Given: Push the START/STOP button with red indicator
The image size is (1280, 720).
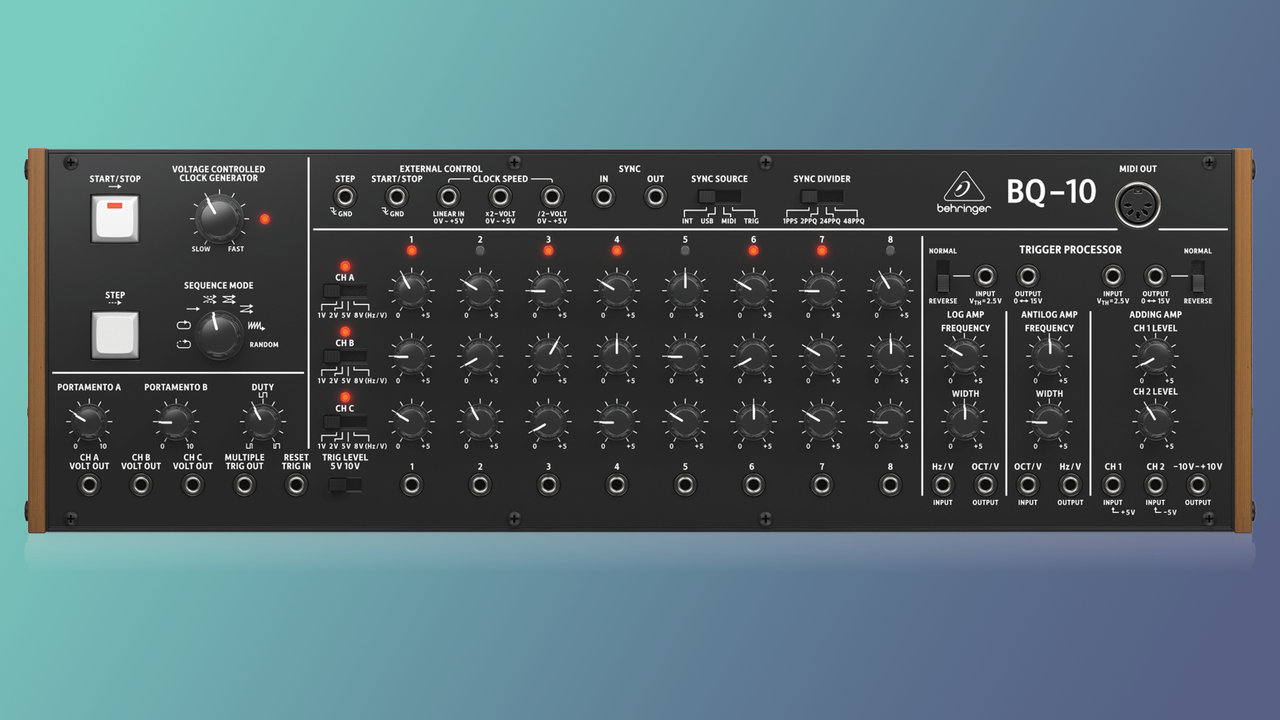Looking at the screenshot, I should (115, 217).
